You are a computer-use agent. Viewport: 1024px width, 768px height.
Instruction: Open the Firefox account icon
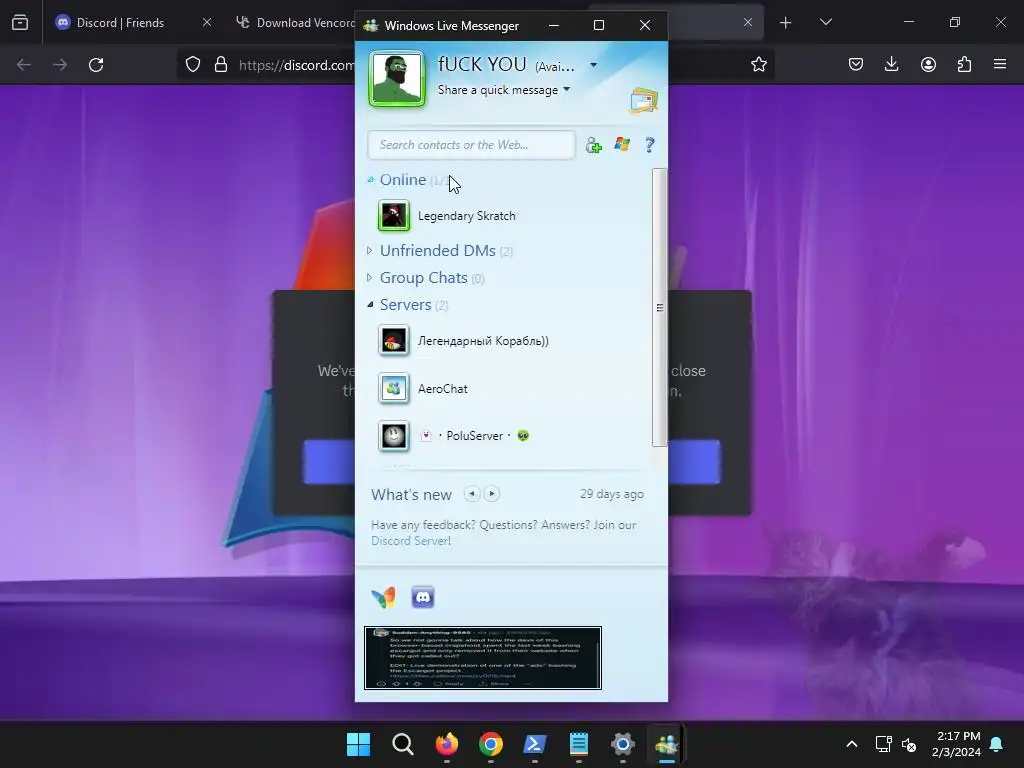(928, 64)
